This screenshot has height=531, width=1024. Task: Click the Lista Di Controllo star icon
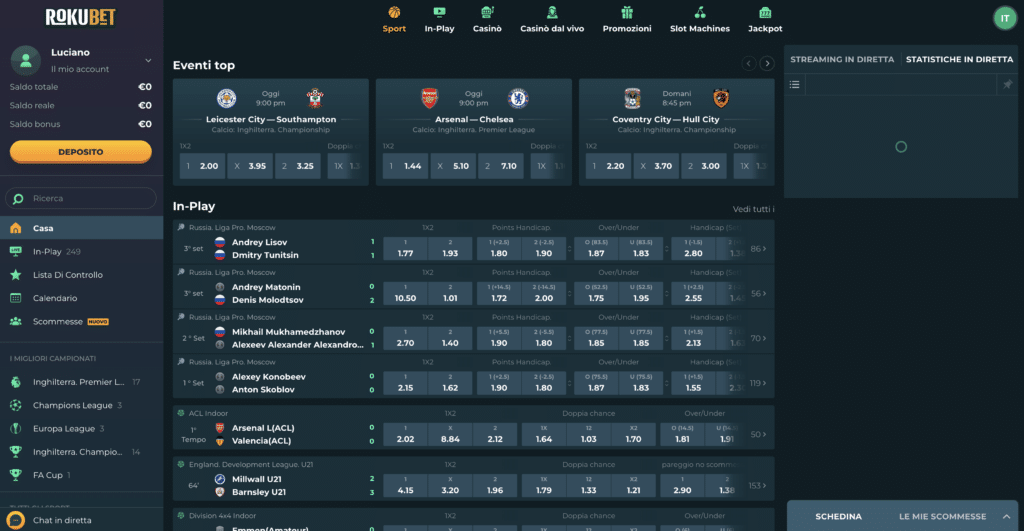[x=15, y=275]
